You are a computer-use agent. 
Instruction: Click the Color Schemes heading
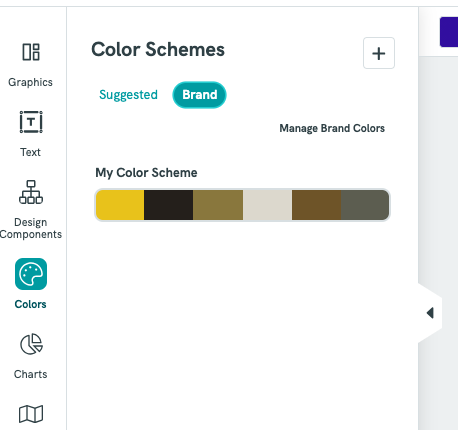158,49
